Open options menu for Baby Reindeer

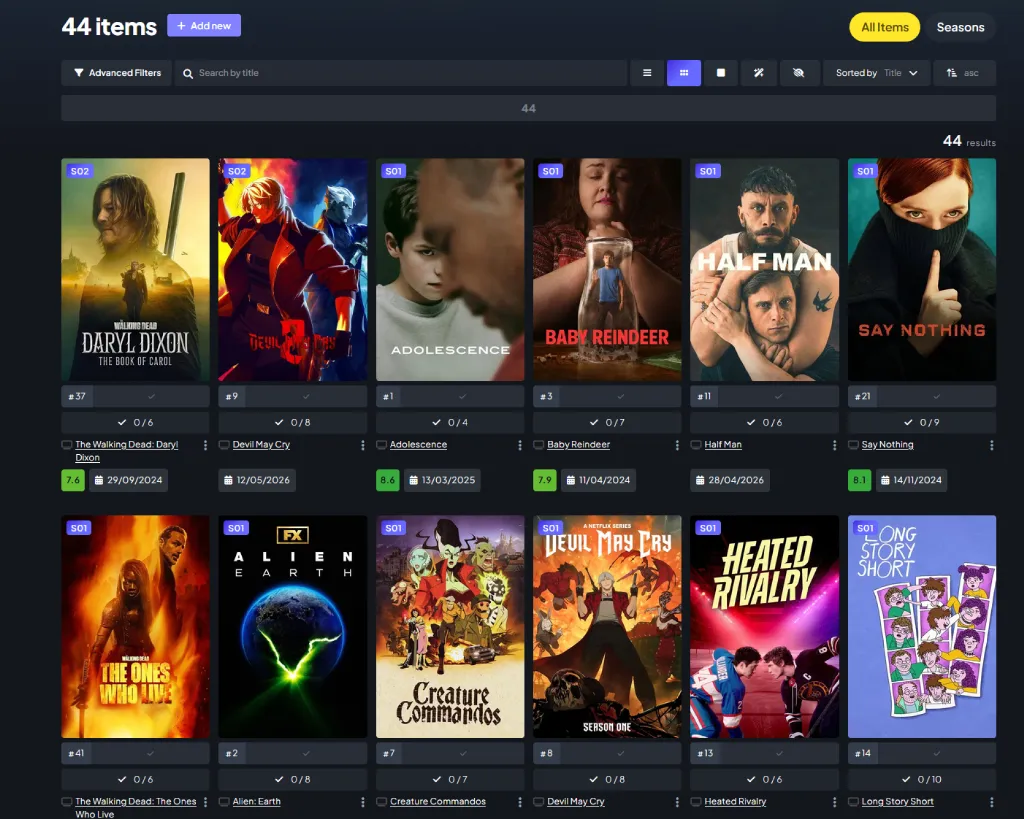coord(677,445)
